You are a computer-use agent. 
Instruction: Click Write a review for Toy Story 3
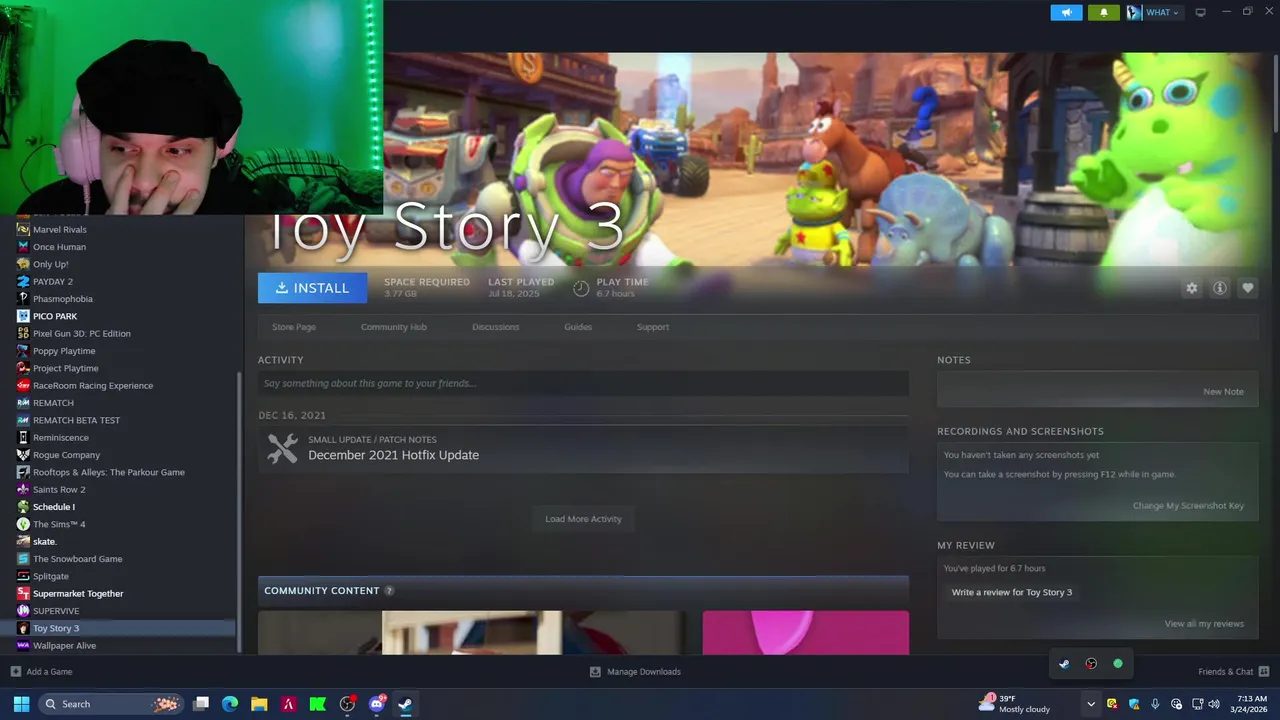pyautogui.click(x=1012, y=592)
